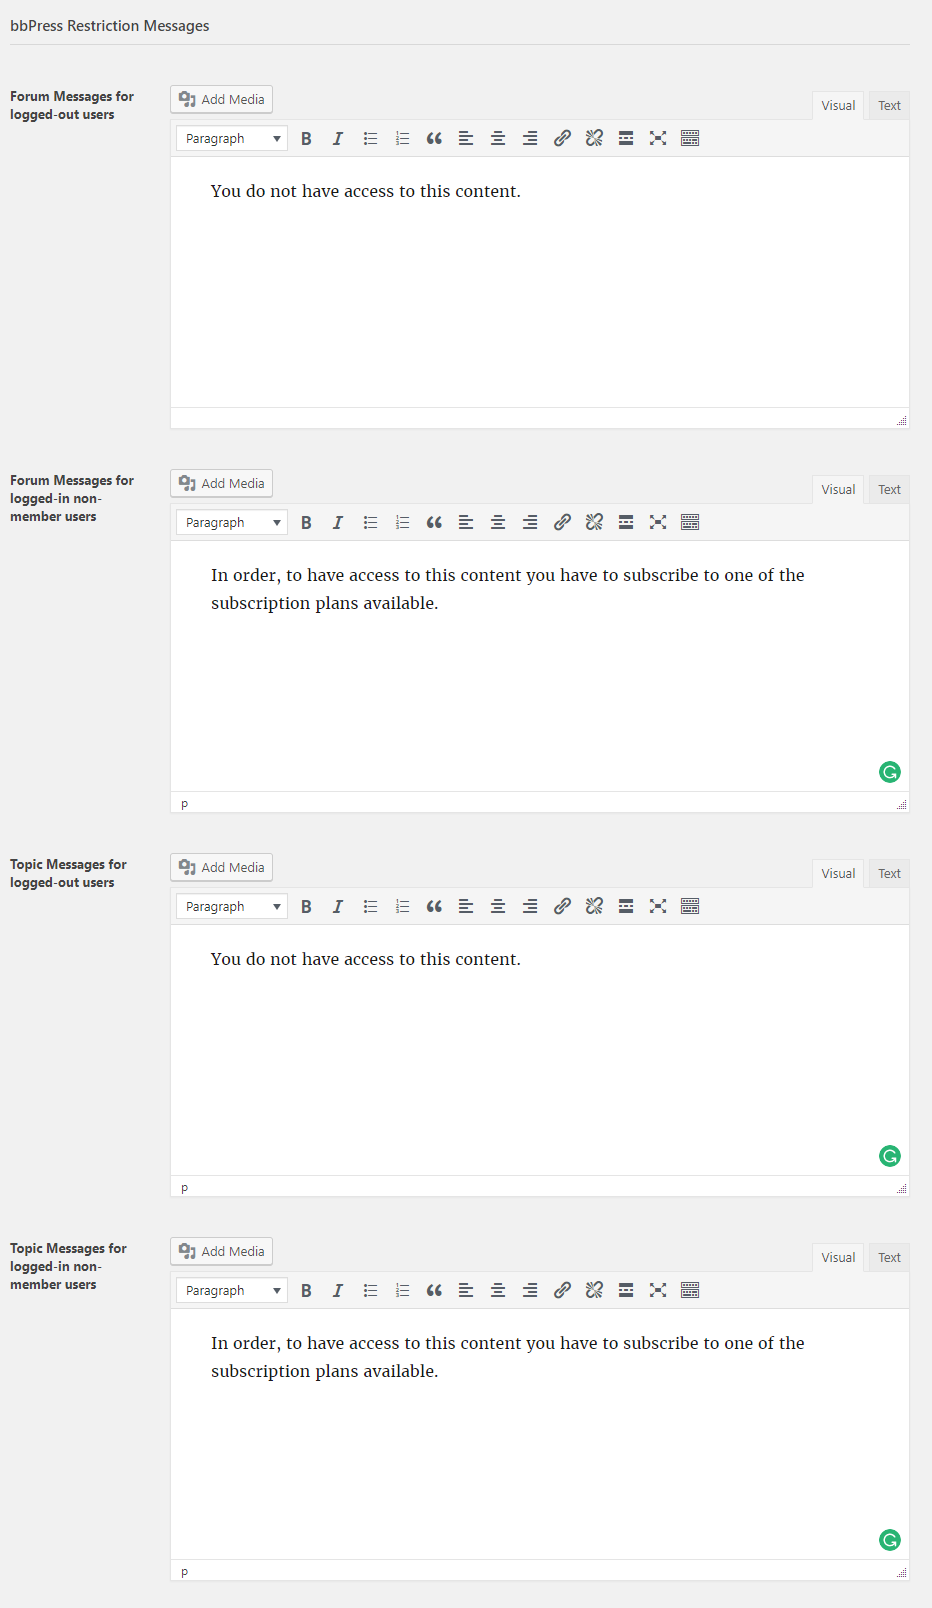The image size is (932, 1608).
Task: Open Paragraph format dropdown for Topic logged-out users
Action: tap(232, 907)
